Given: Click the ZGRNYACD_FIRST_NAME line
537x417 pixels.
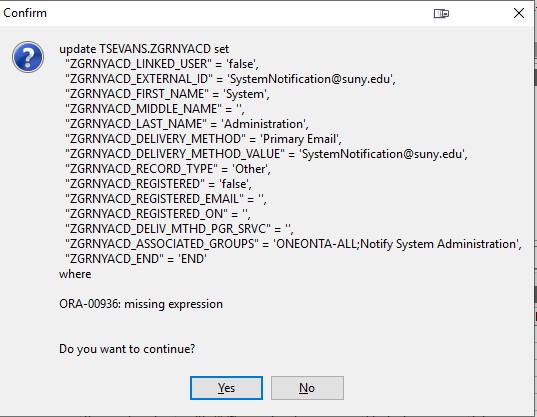Looking at the screenshot, I should pyautogui.click(x=167, y=94).
